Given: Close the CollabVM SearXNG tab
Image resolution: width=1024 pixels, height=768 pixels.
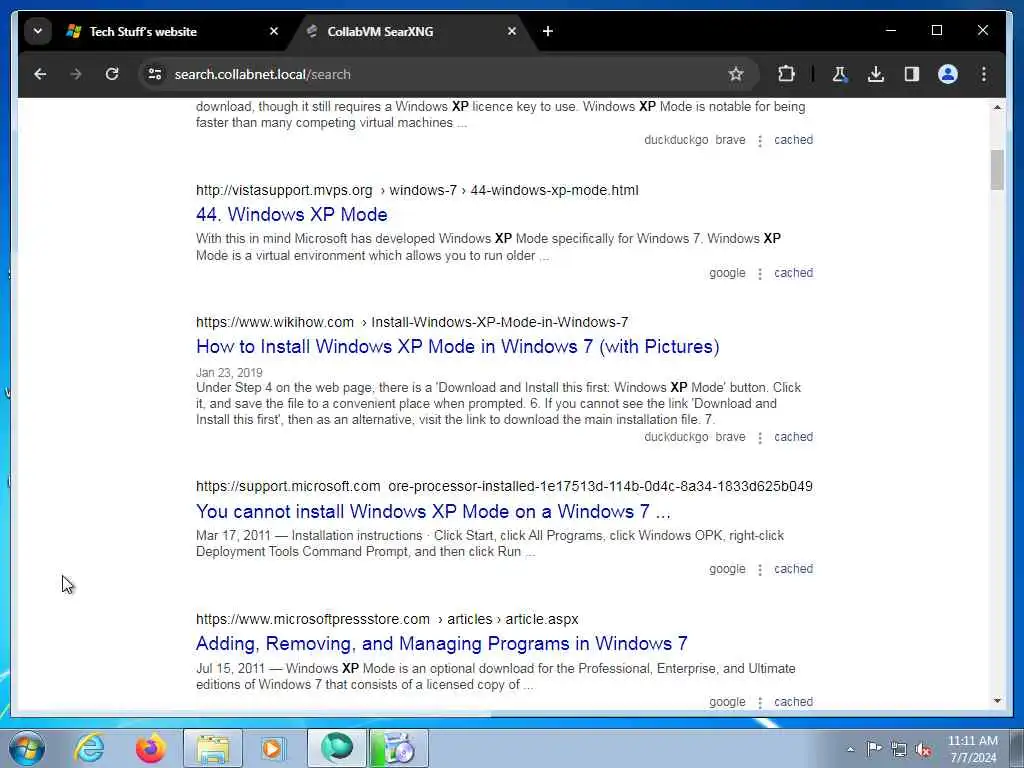Looking at the screenshot, I should click(x=512, y=31).
